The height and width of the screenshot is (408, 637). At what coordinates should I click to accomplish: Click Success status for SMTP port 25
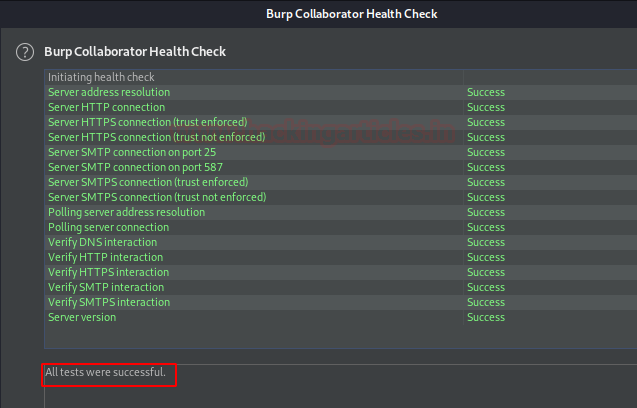pyautogui.click(x=486, y=152)
